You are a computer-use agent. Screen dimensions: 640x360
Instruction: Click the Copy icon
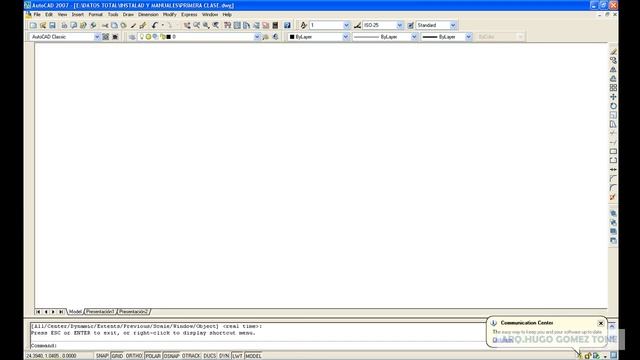pyautogui.click(x=114, y=25)
